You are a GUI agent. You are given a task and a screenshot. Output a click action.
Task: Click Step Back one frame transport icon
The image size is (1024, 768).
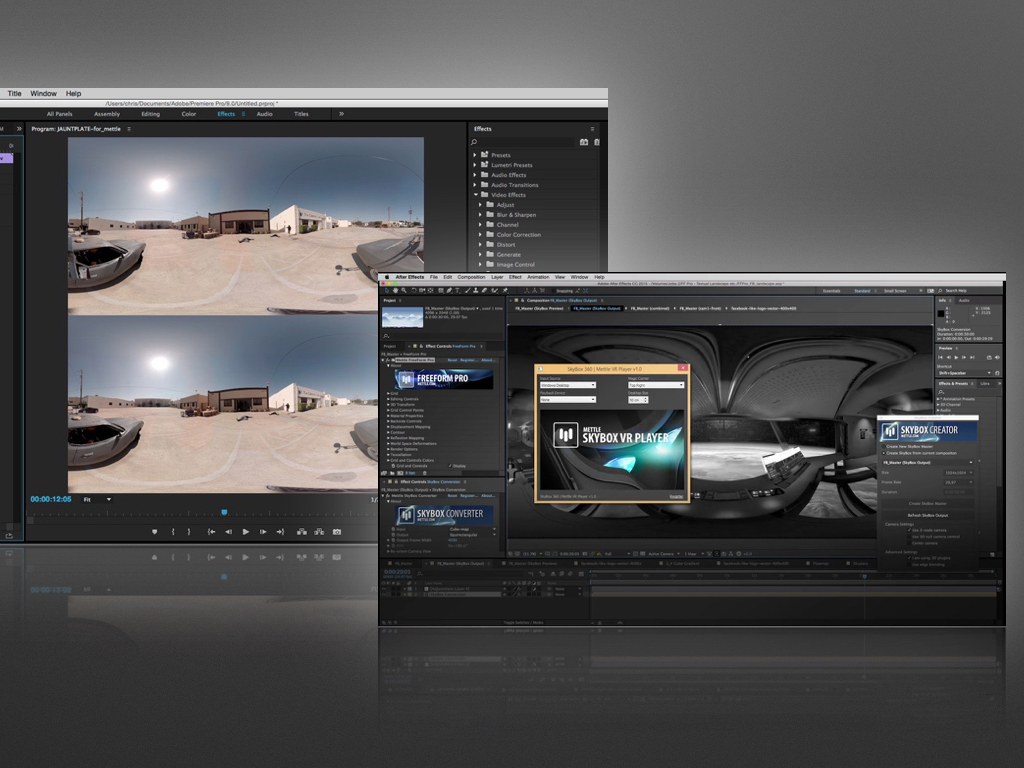[228, 532]
